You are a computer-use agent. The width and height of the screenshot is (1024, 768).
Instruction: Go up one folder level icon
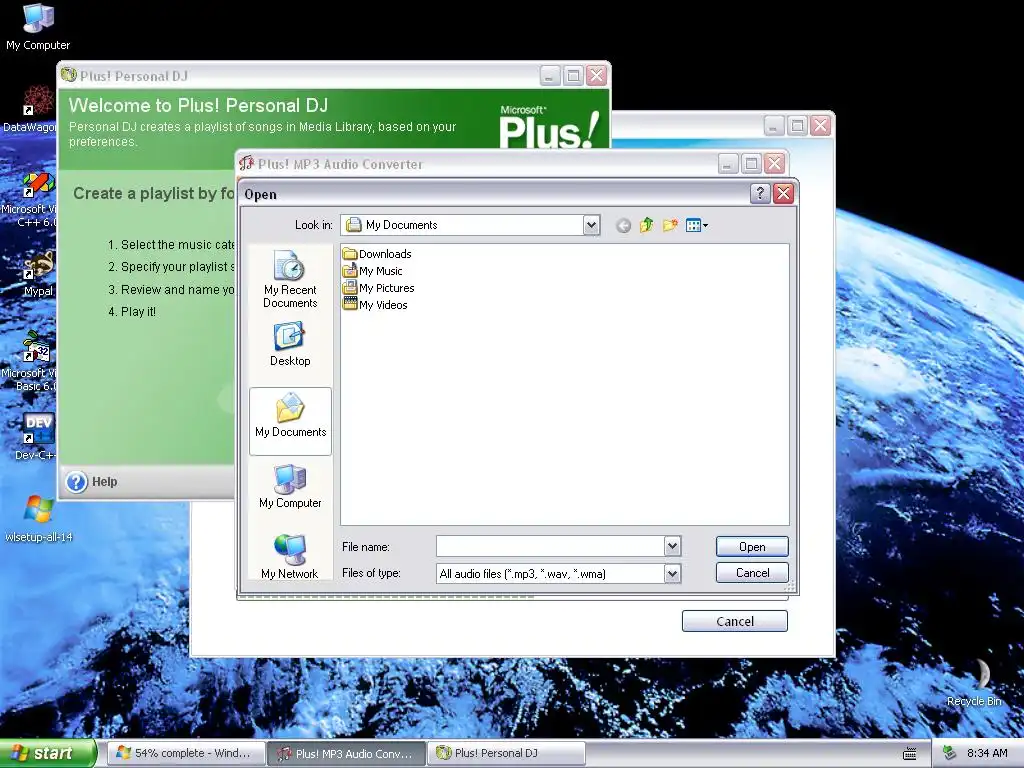647,225
